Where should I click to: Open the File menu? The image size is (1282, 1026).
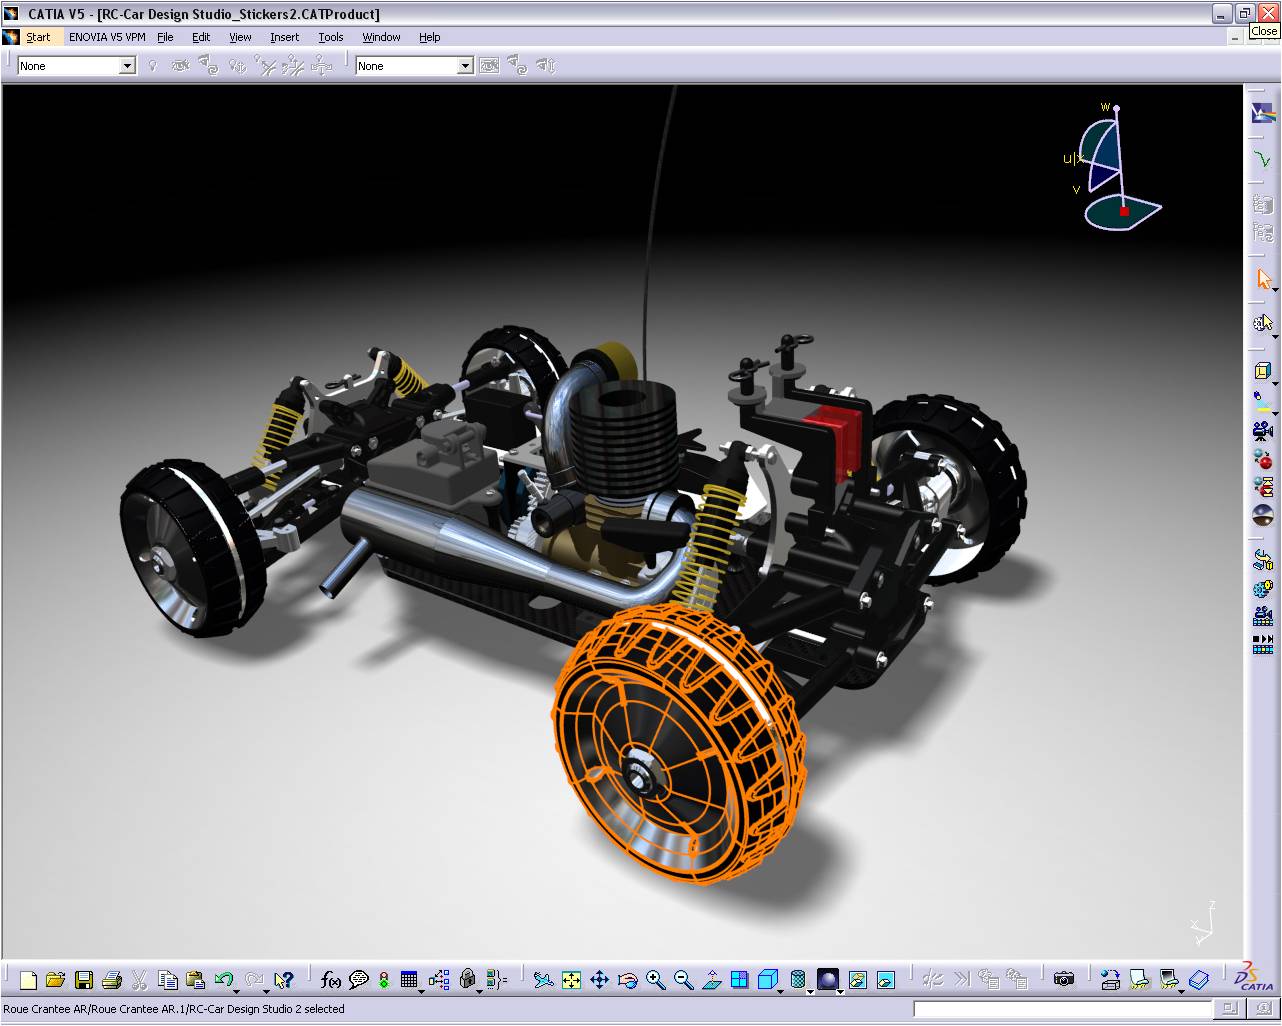click(x=165, y=37)
